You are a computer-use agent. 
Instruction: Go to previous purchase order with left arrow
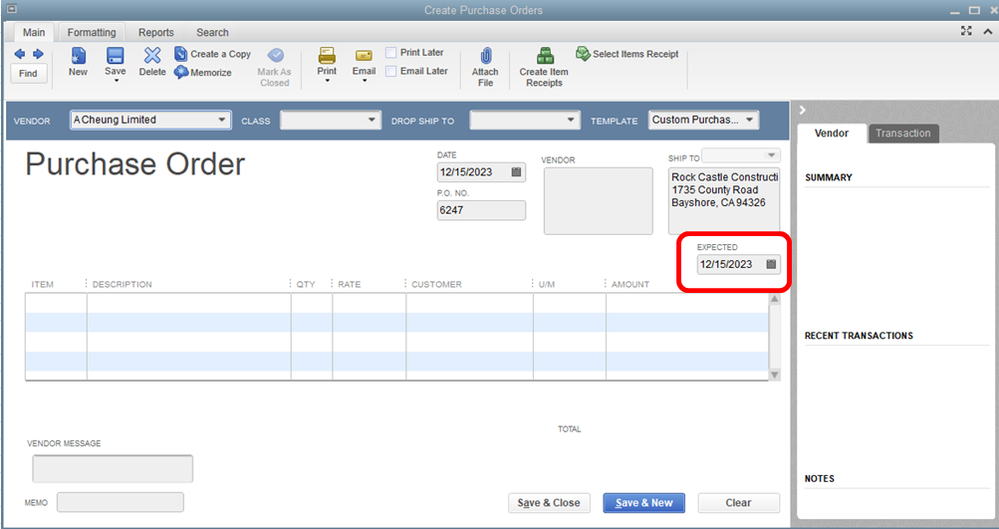20,54
